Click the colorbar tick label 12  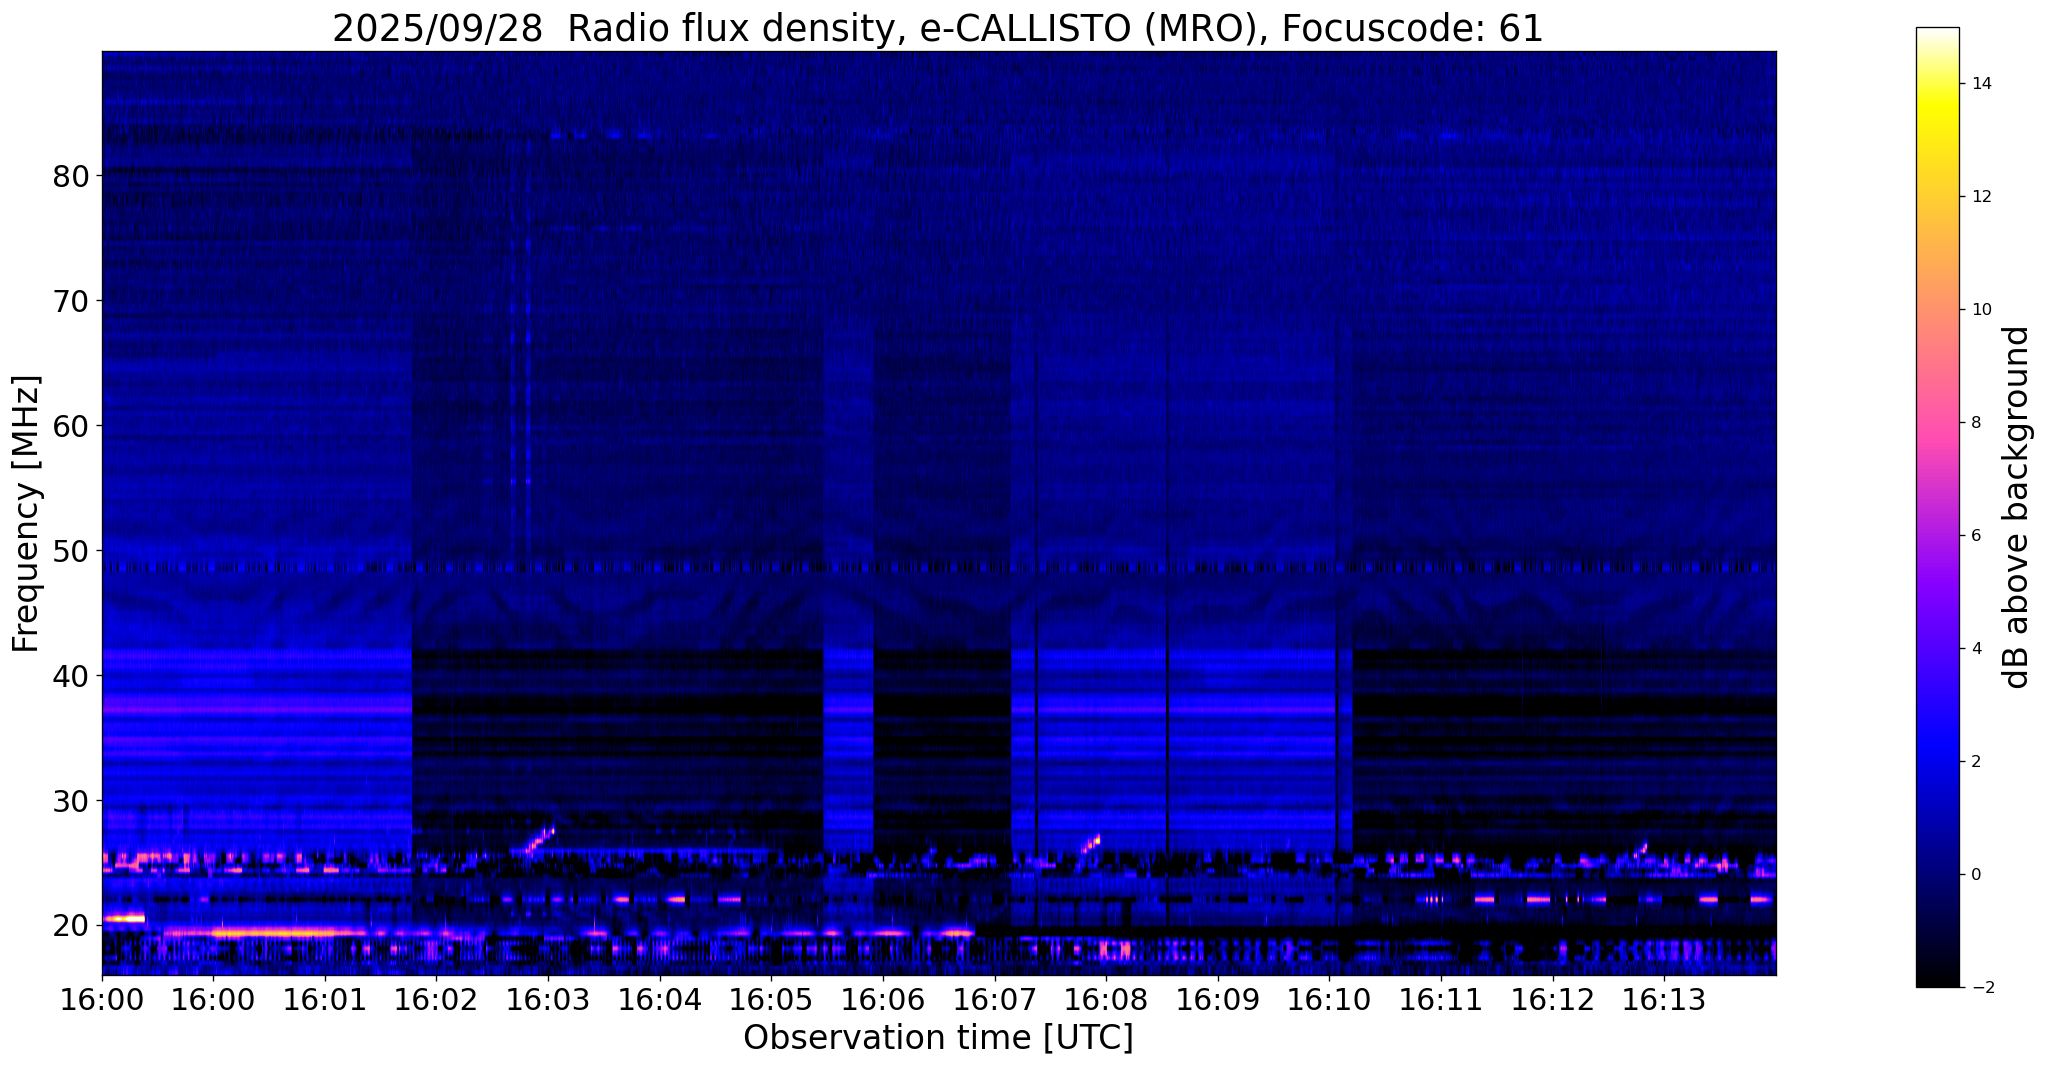pyautogui.click(x=1981, y=197)
